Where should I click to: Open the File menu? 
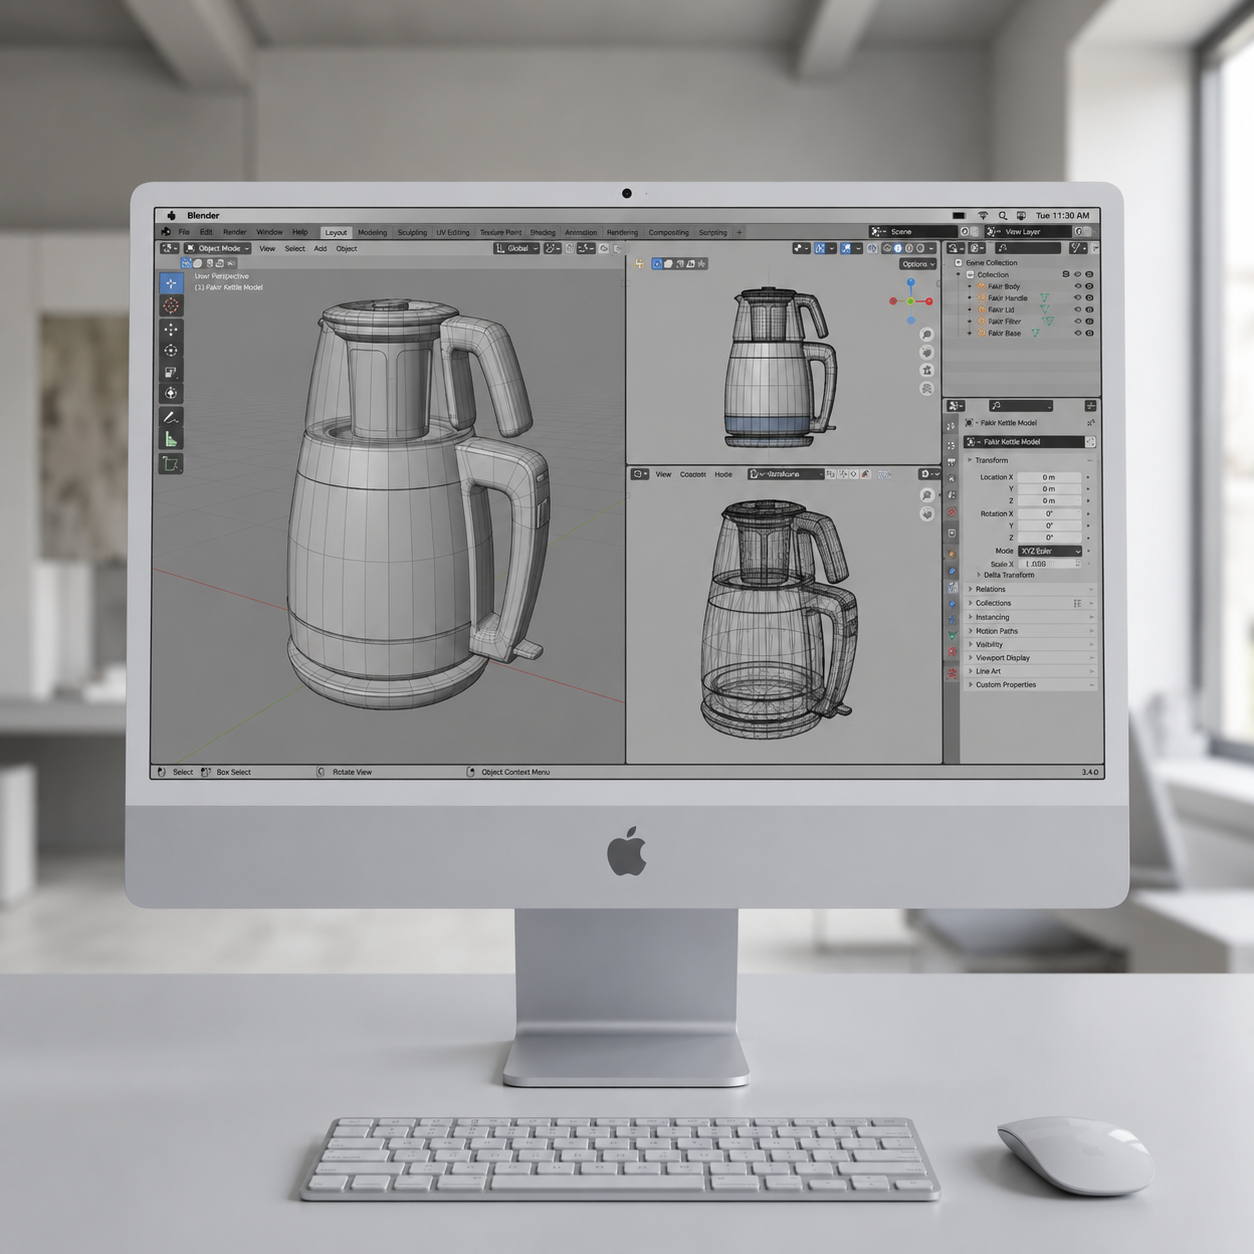coord(184,232)
